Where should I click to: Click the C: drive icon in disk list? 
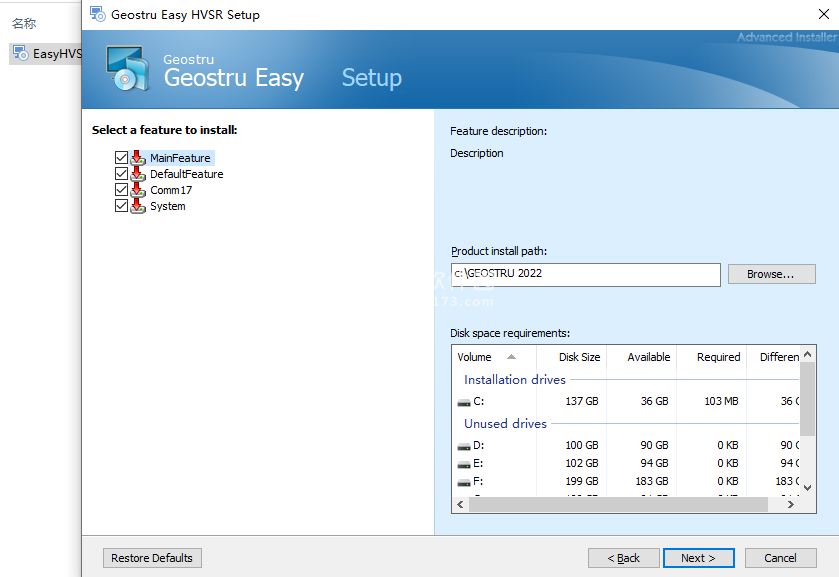point(464,402)
